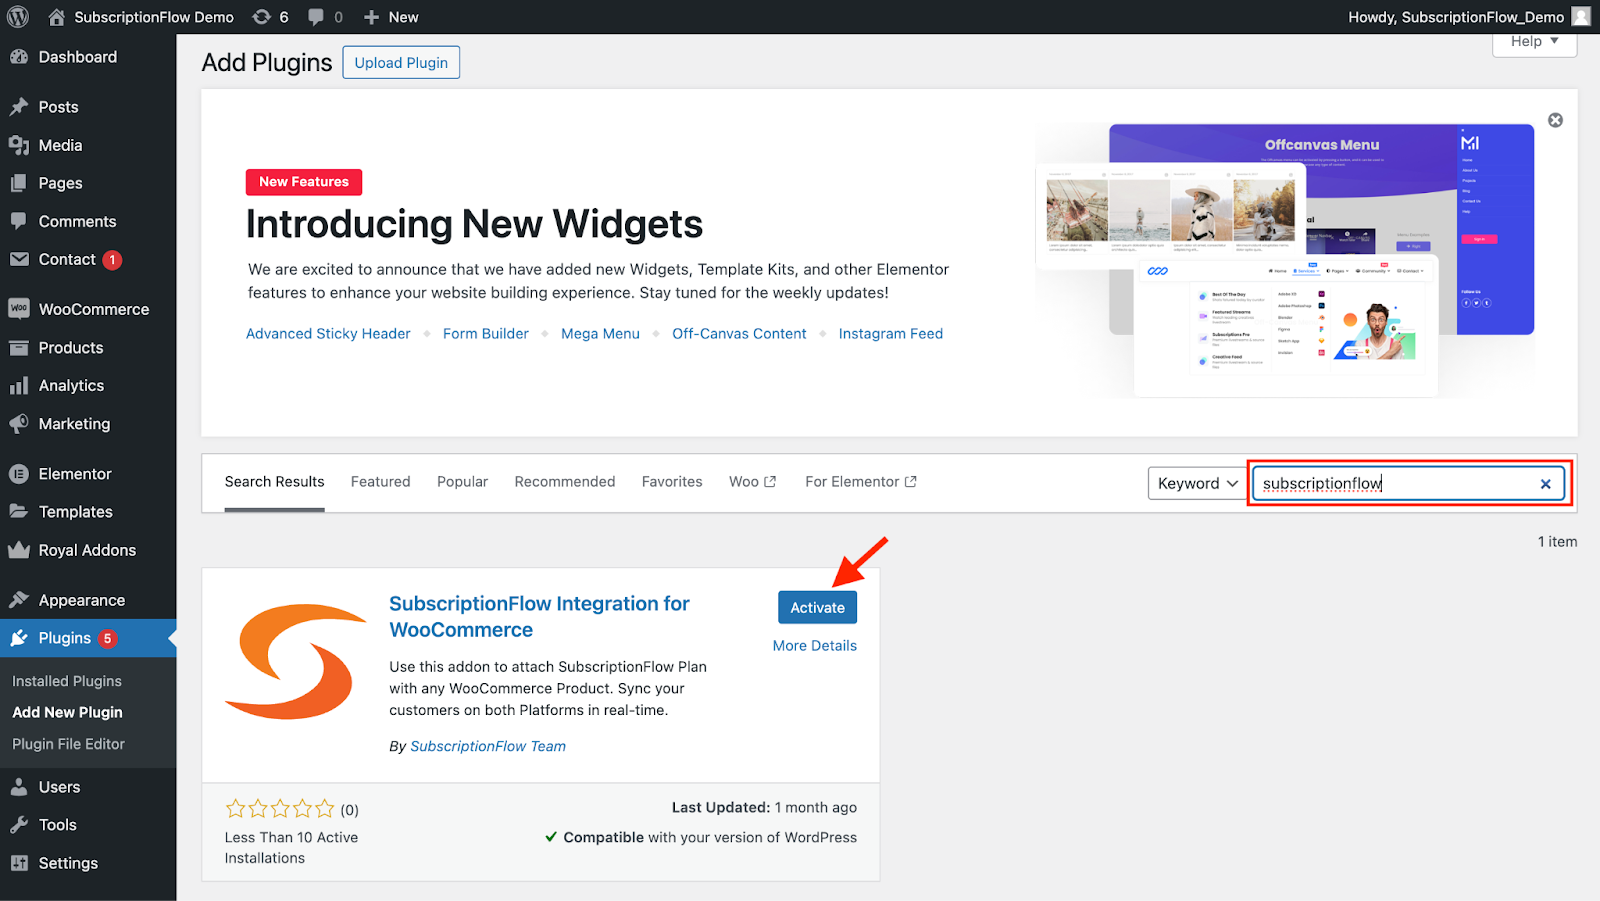The width and height of the screenshot is (1600, 901).
Task: Select the Search Results tab
Action: 274,482
